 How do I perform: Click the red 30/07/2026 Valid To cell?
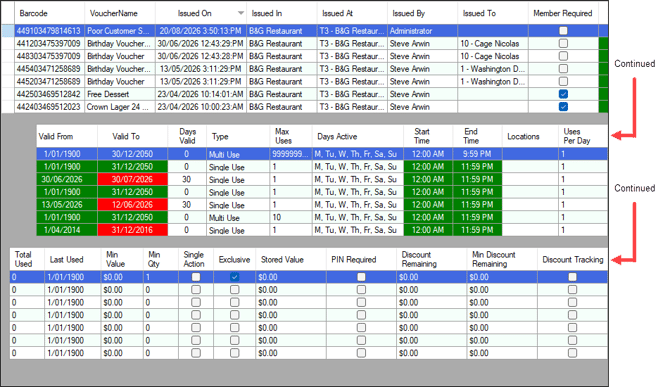132,179
